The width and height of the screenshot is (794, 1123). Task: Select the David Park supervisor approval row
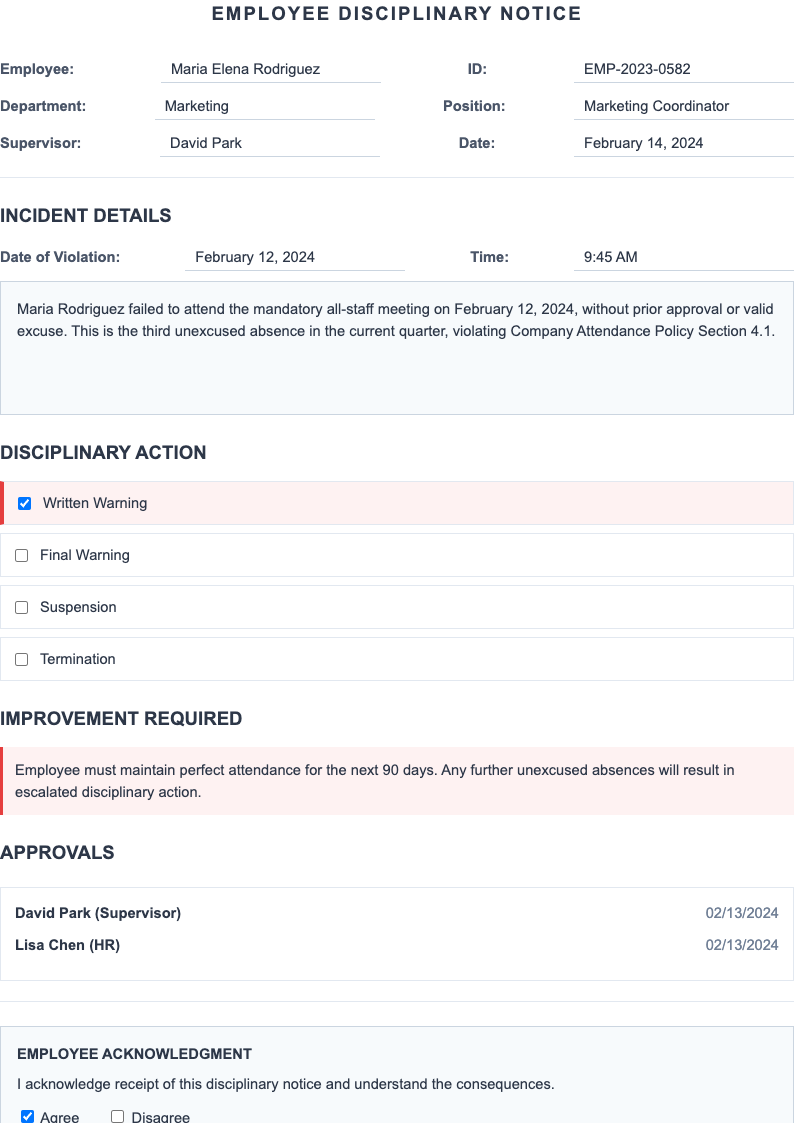(397, 913)
